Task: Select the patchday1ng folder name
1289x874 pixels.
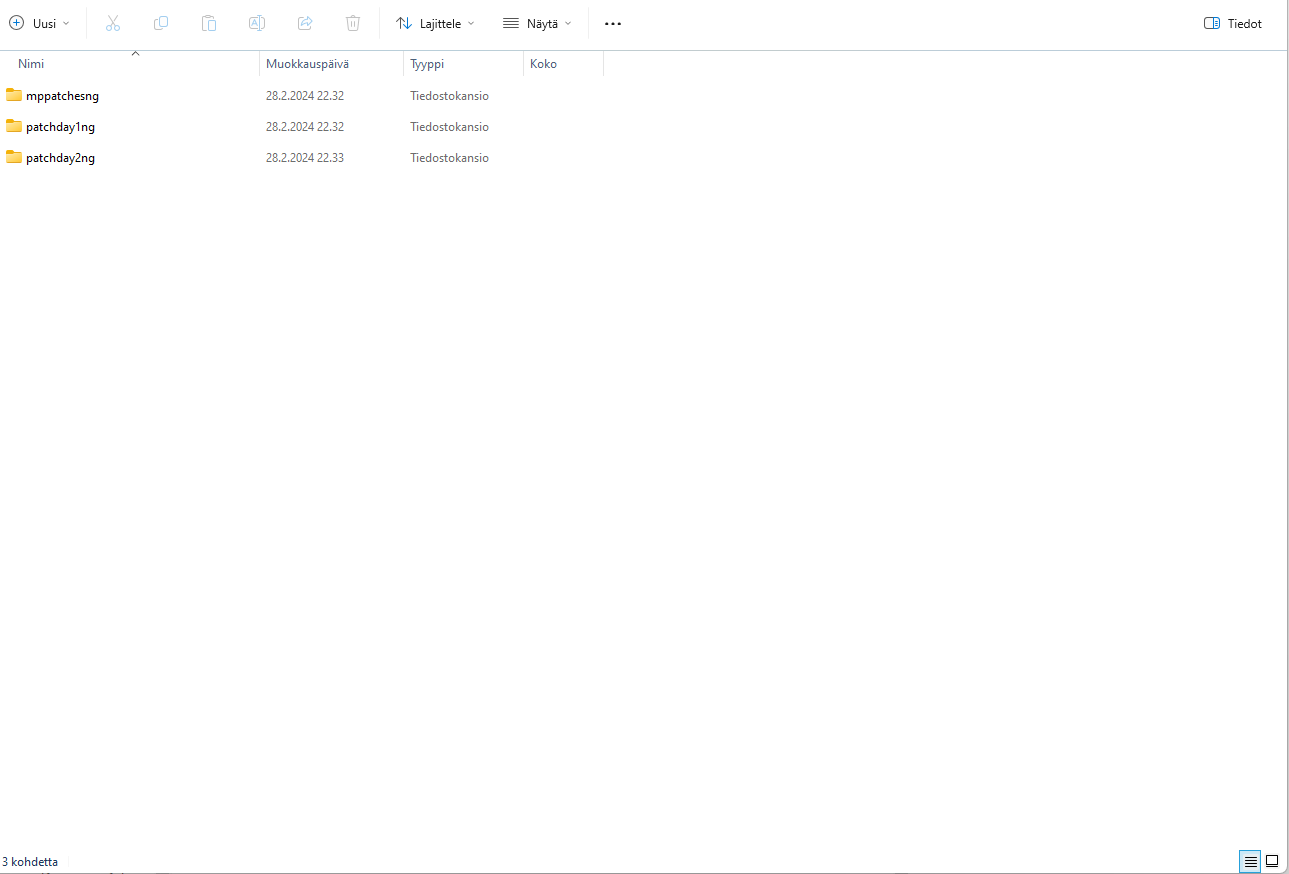Action: (x=60, y=127)
